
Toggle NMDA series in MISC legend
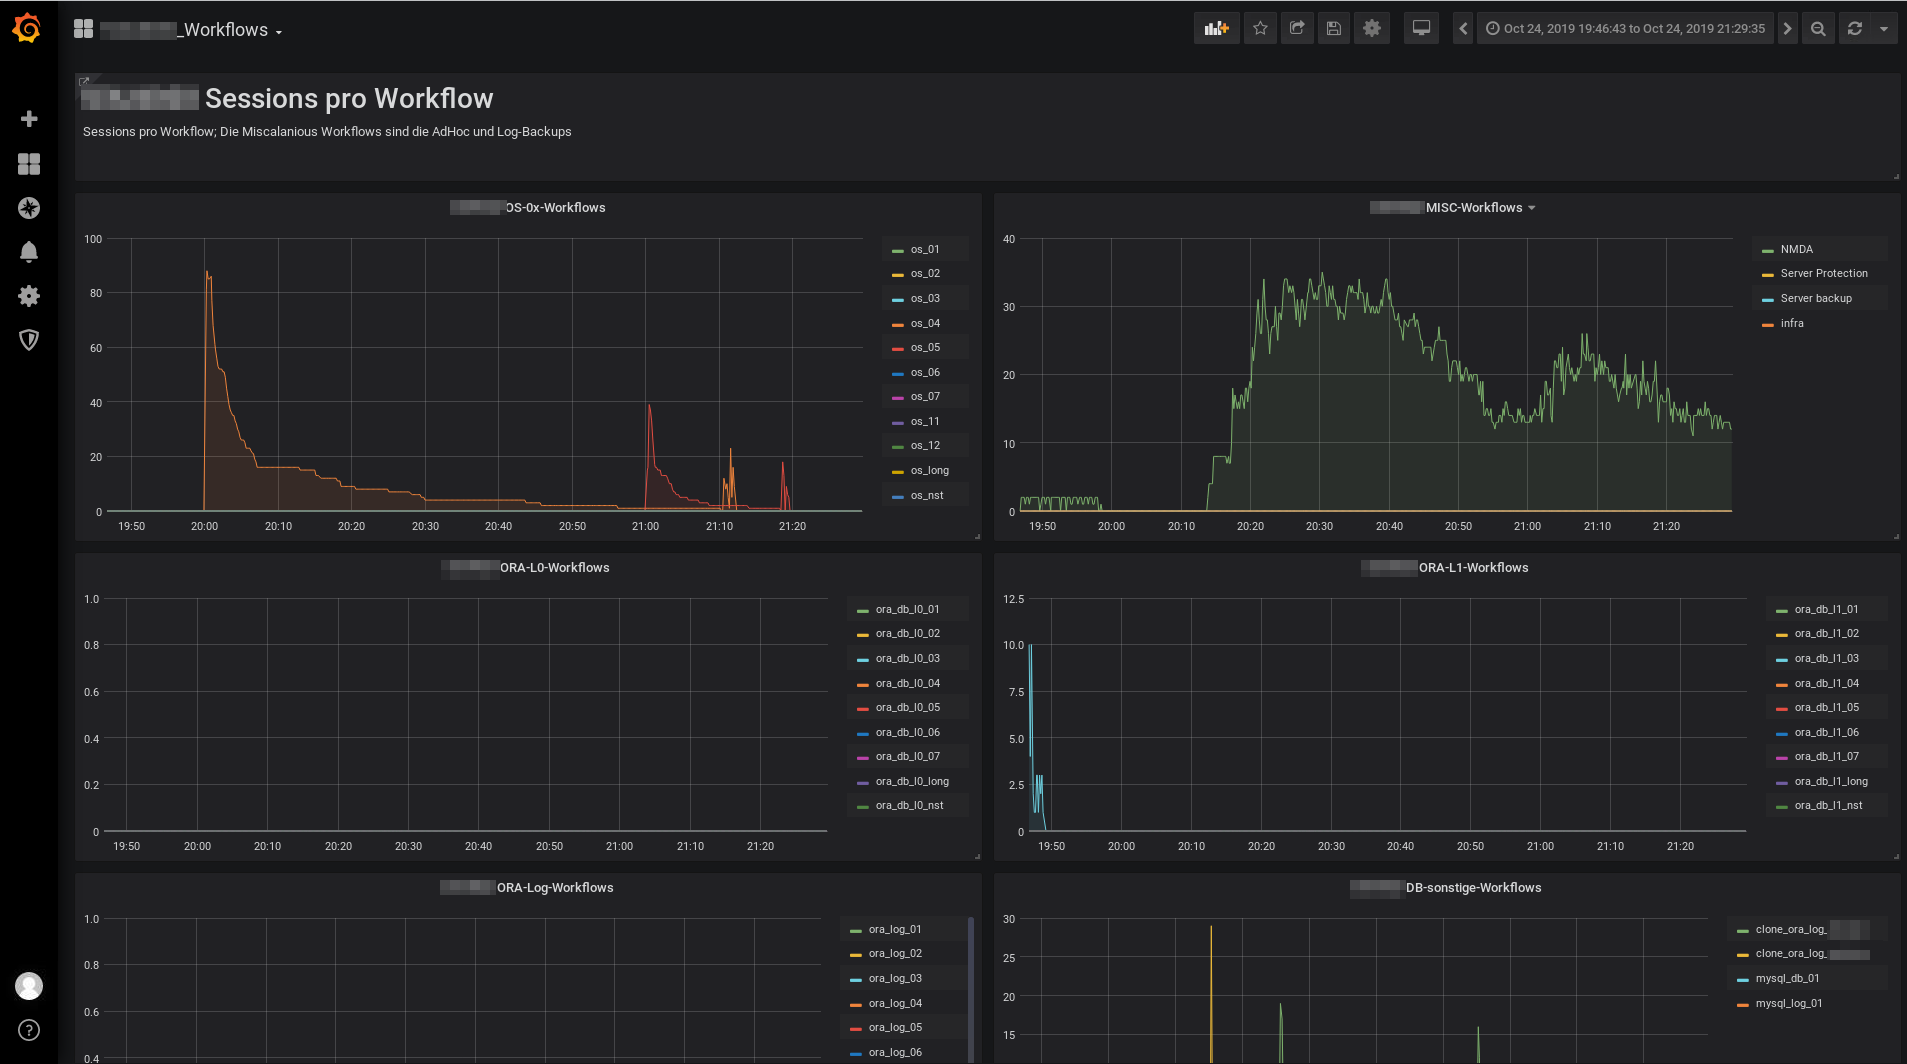pos(1796,249)
